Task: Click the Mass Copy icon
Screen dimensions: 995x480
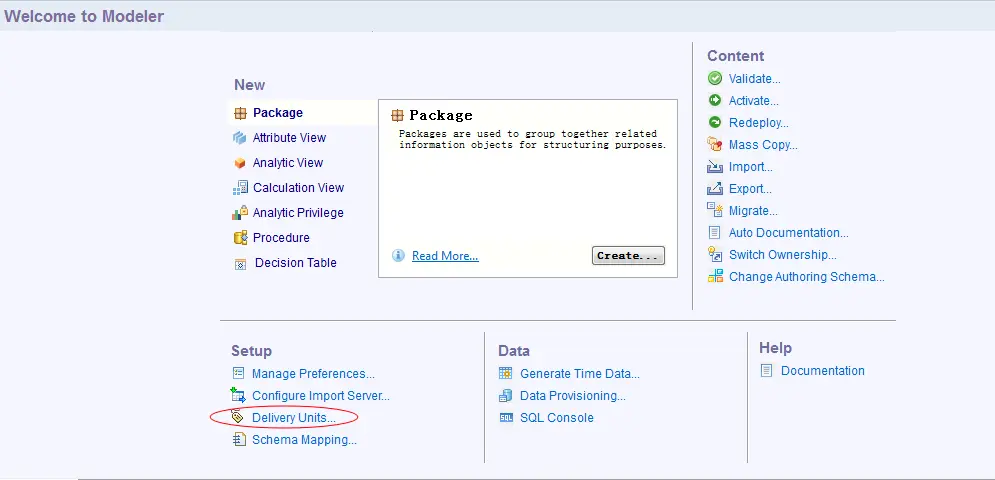Action: 715,145
